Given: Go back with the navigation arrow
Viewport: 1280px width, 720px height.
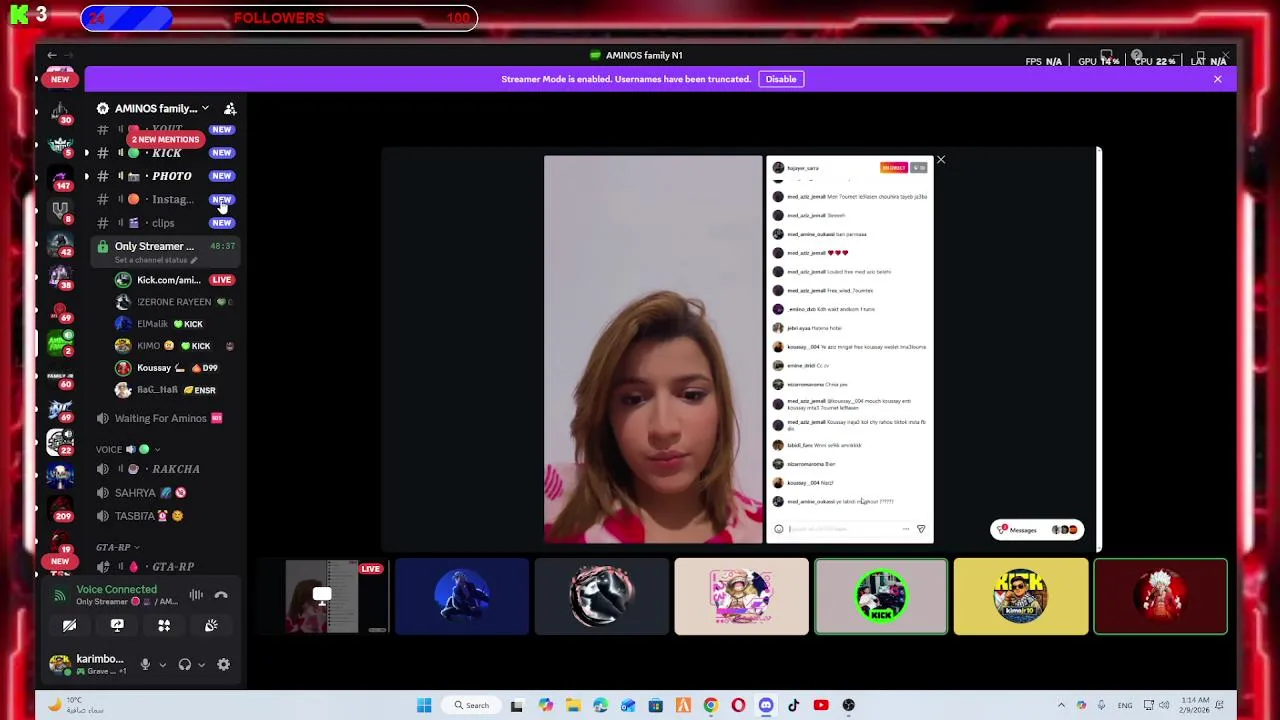Looking at the screenshot, I should coord(51,55).
